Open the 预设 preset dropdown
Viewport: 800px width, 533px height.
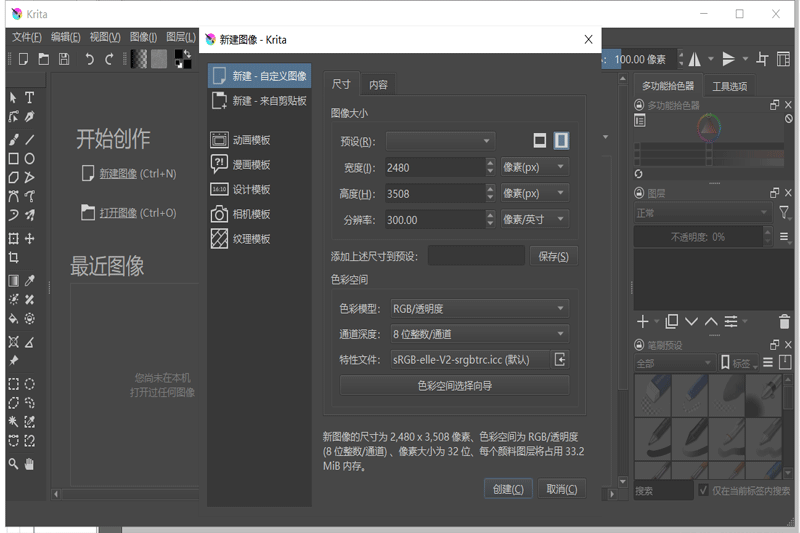click(x=440, y=141)
